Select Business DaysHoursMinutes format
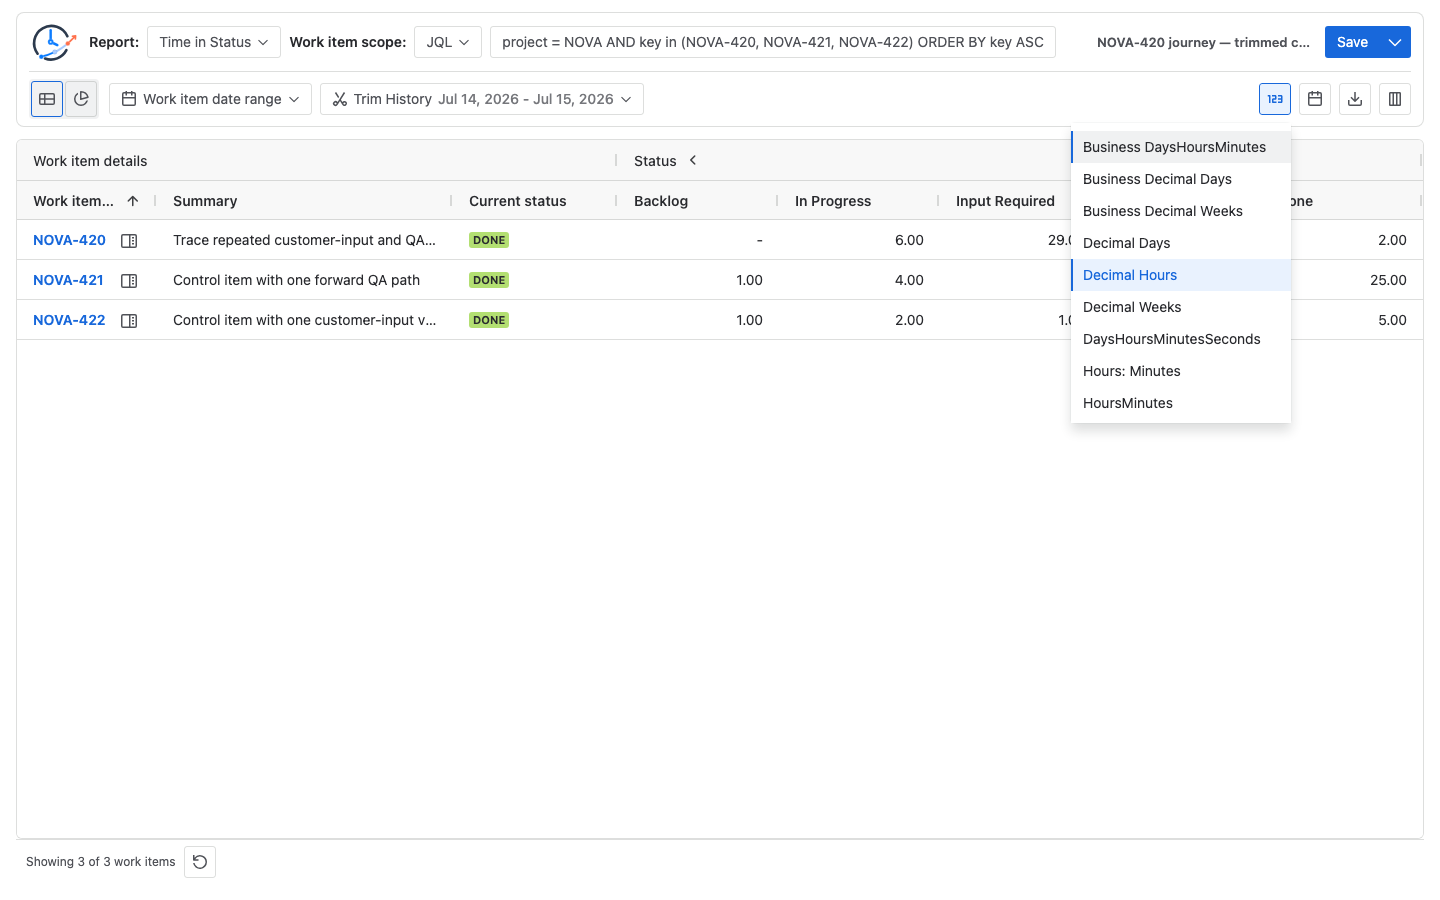Viewport: 1440px width, 900px height. [x=1181, y=147]
